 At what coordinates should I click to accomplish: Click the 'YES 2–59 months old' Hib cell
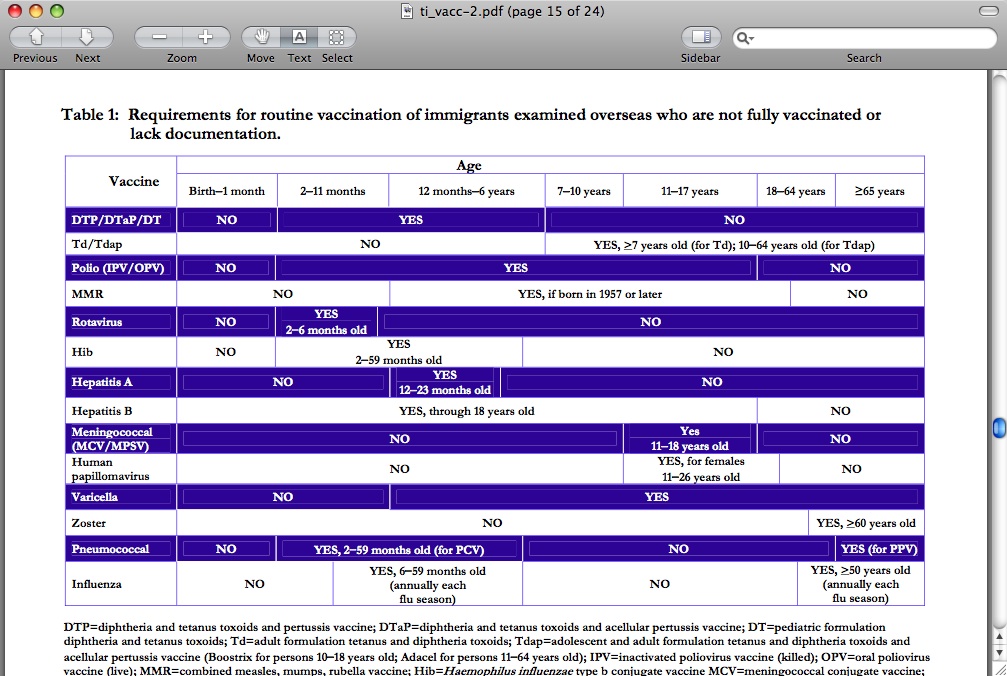click(x=399, y=352)
